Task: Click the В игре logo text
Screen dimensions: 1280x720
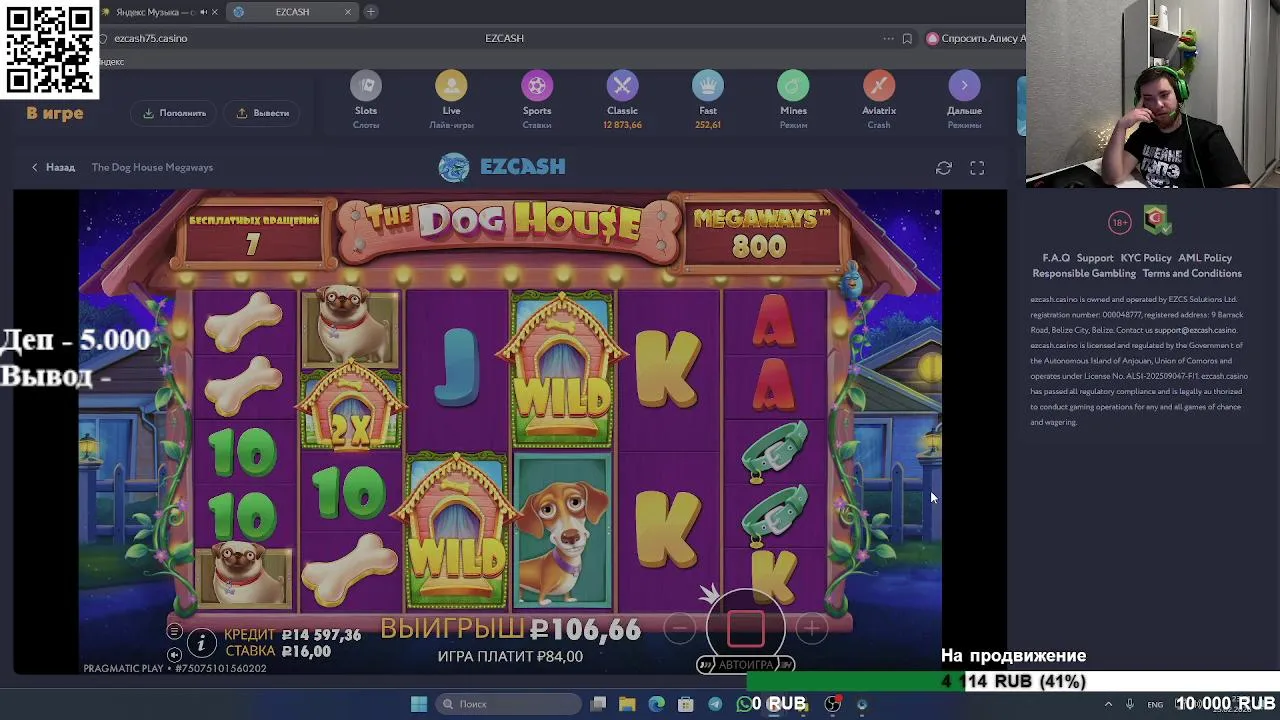Action: 55,113
